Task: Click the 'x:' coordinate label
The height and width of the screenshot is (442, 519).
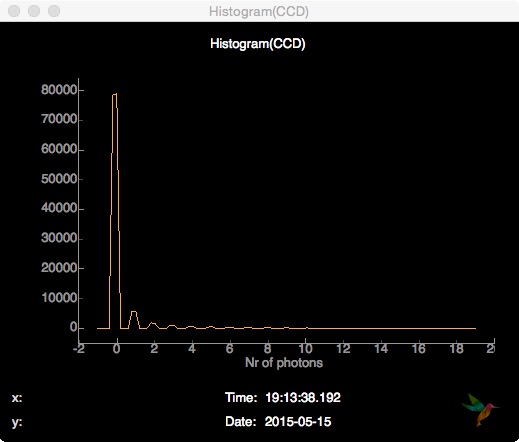Action: point(17,398)
